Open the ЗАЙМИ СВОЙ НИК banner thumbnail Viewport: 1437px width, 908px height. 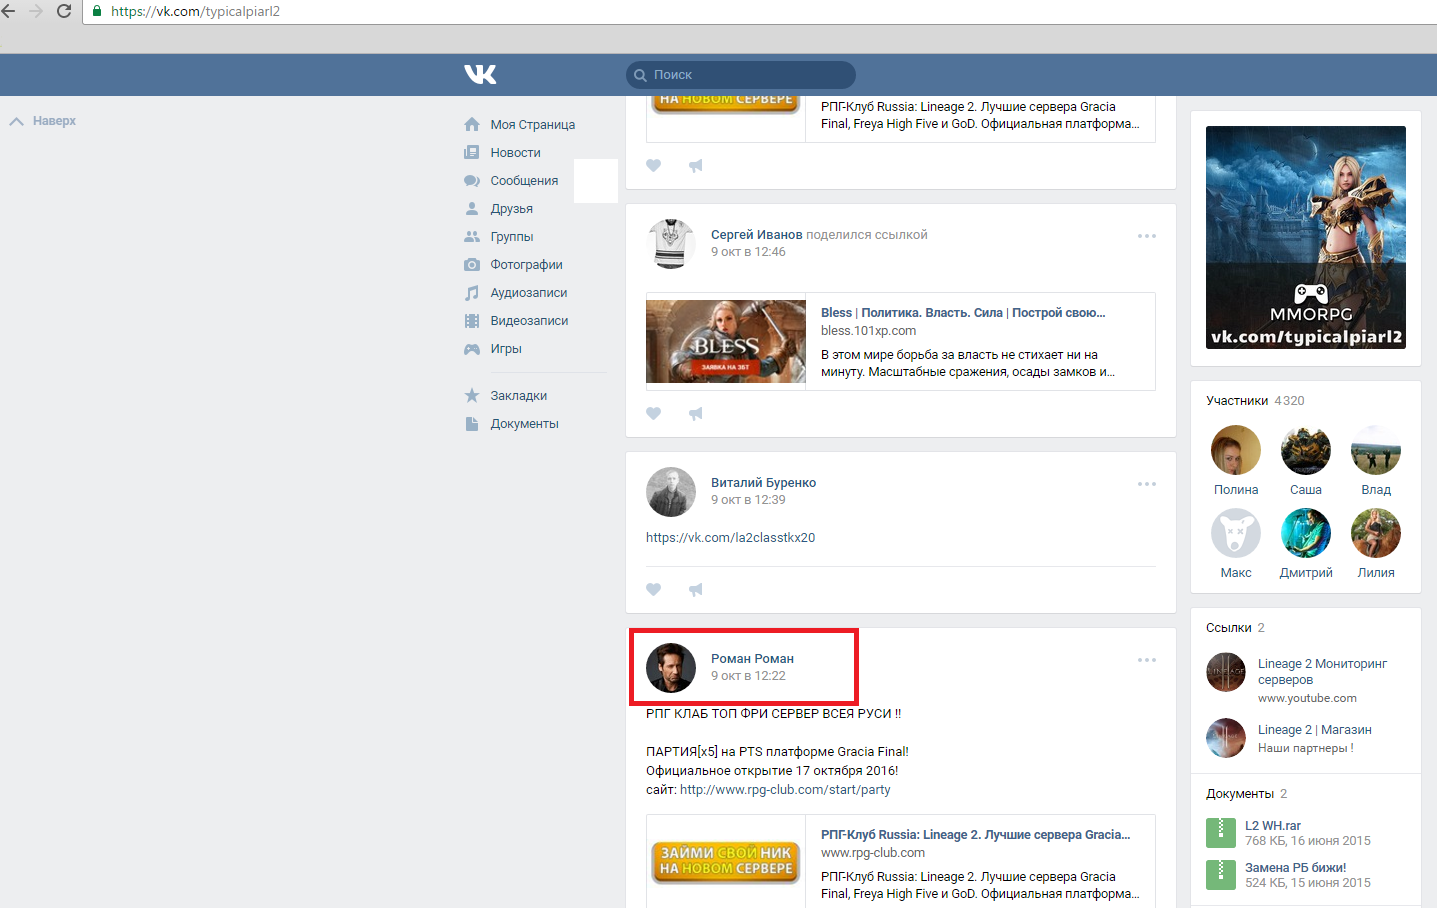726,861
